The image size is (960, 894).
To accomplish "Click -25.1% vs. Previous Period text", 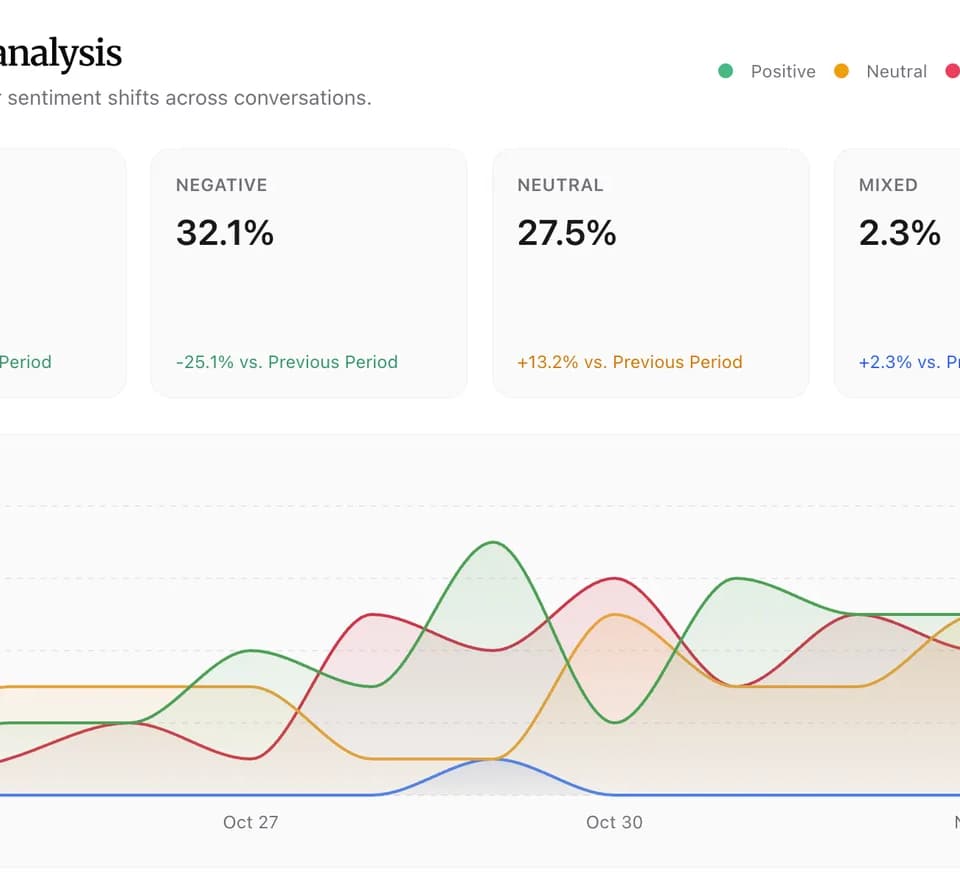I will point(287,362).
